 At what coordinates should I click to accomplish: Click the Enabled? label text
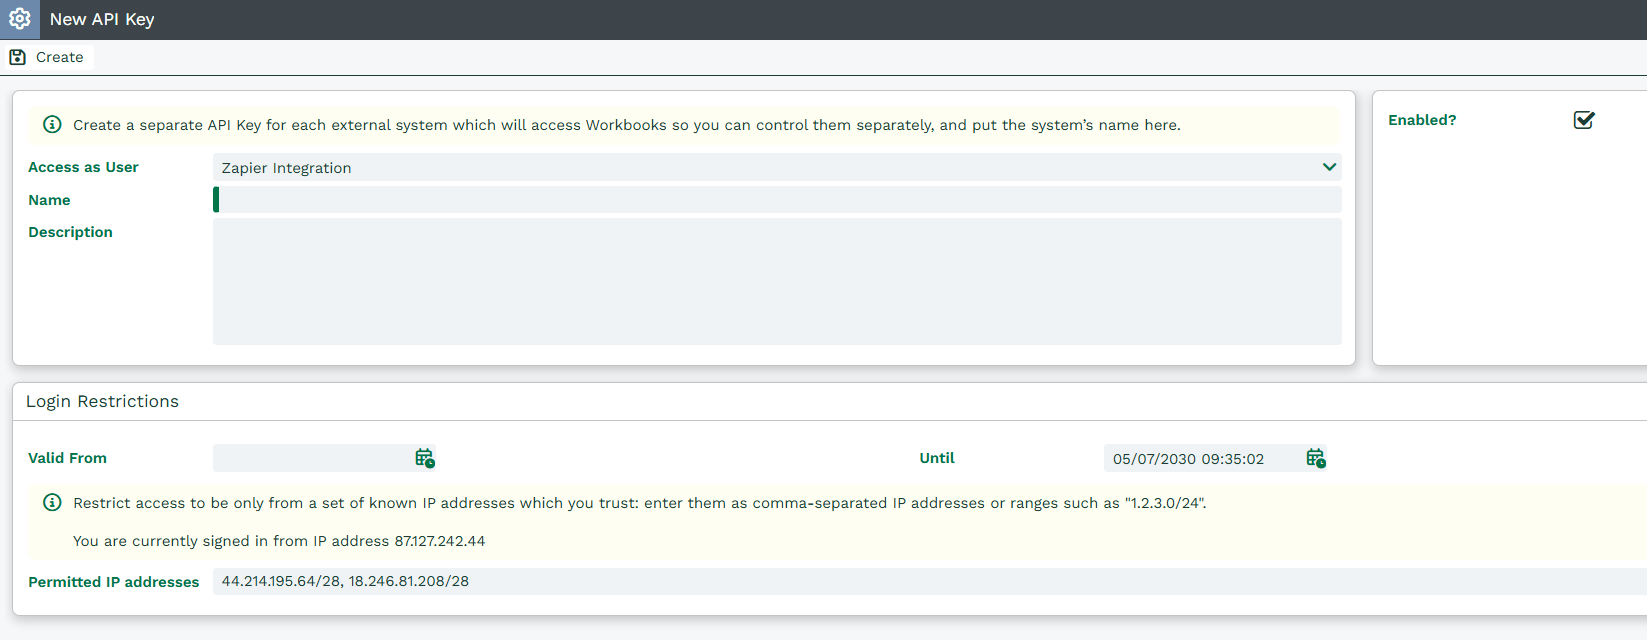tap(1422, 120)
